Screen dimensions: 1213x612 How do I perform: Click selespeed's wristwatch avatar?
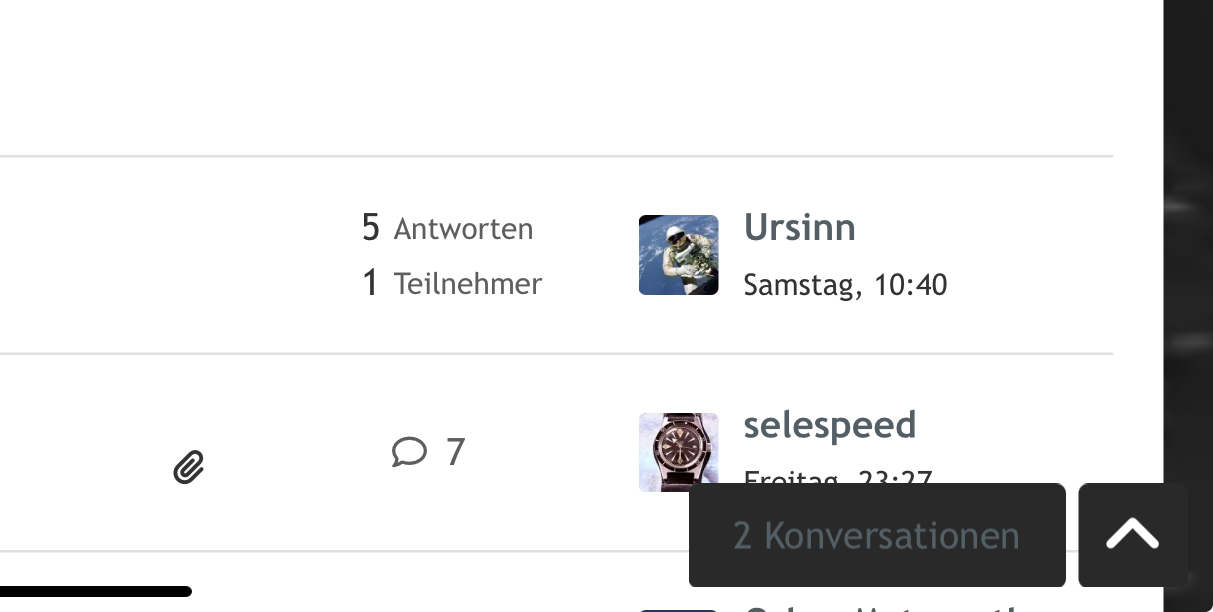pos(678,451)
